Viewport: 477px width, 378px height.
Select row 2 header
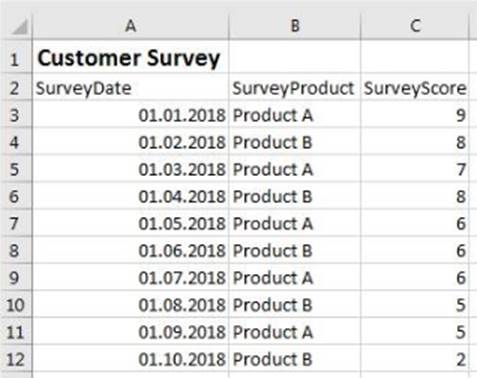[16, 87]
